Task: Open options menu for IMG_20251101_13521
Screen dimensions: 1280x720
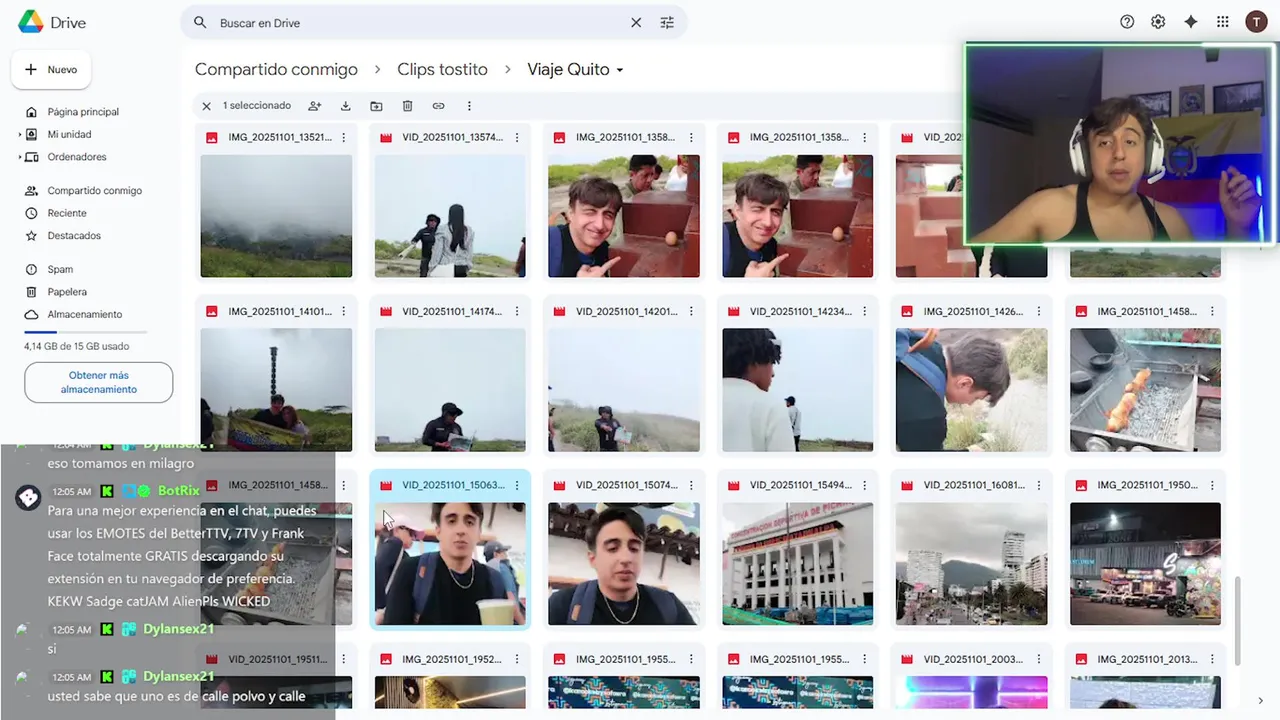Action: tap(344, 138)
